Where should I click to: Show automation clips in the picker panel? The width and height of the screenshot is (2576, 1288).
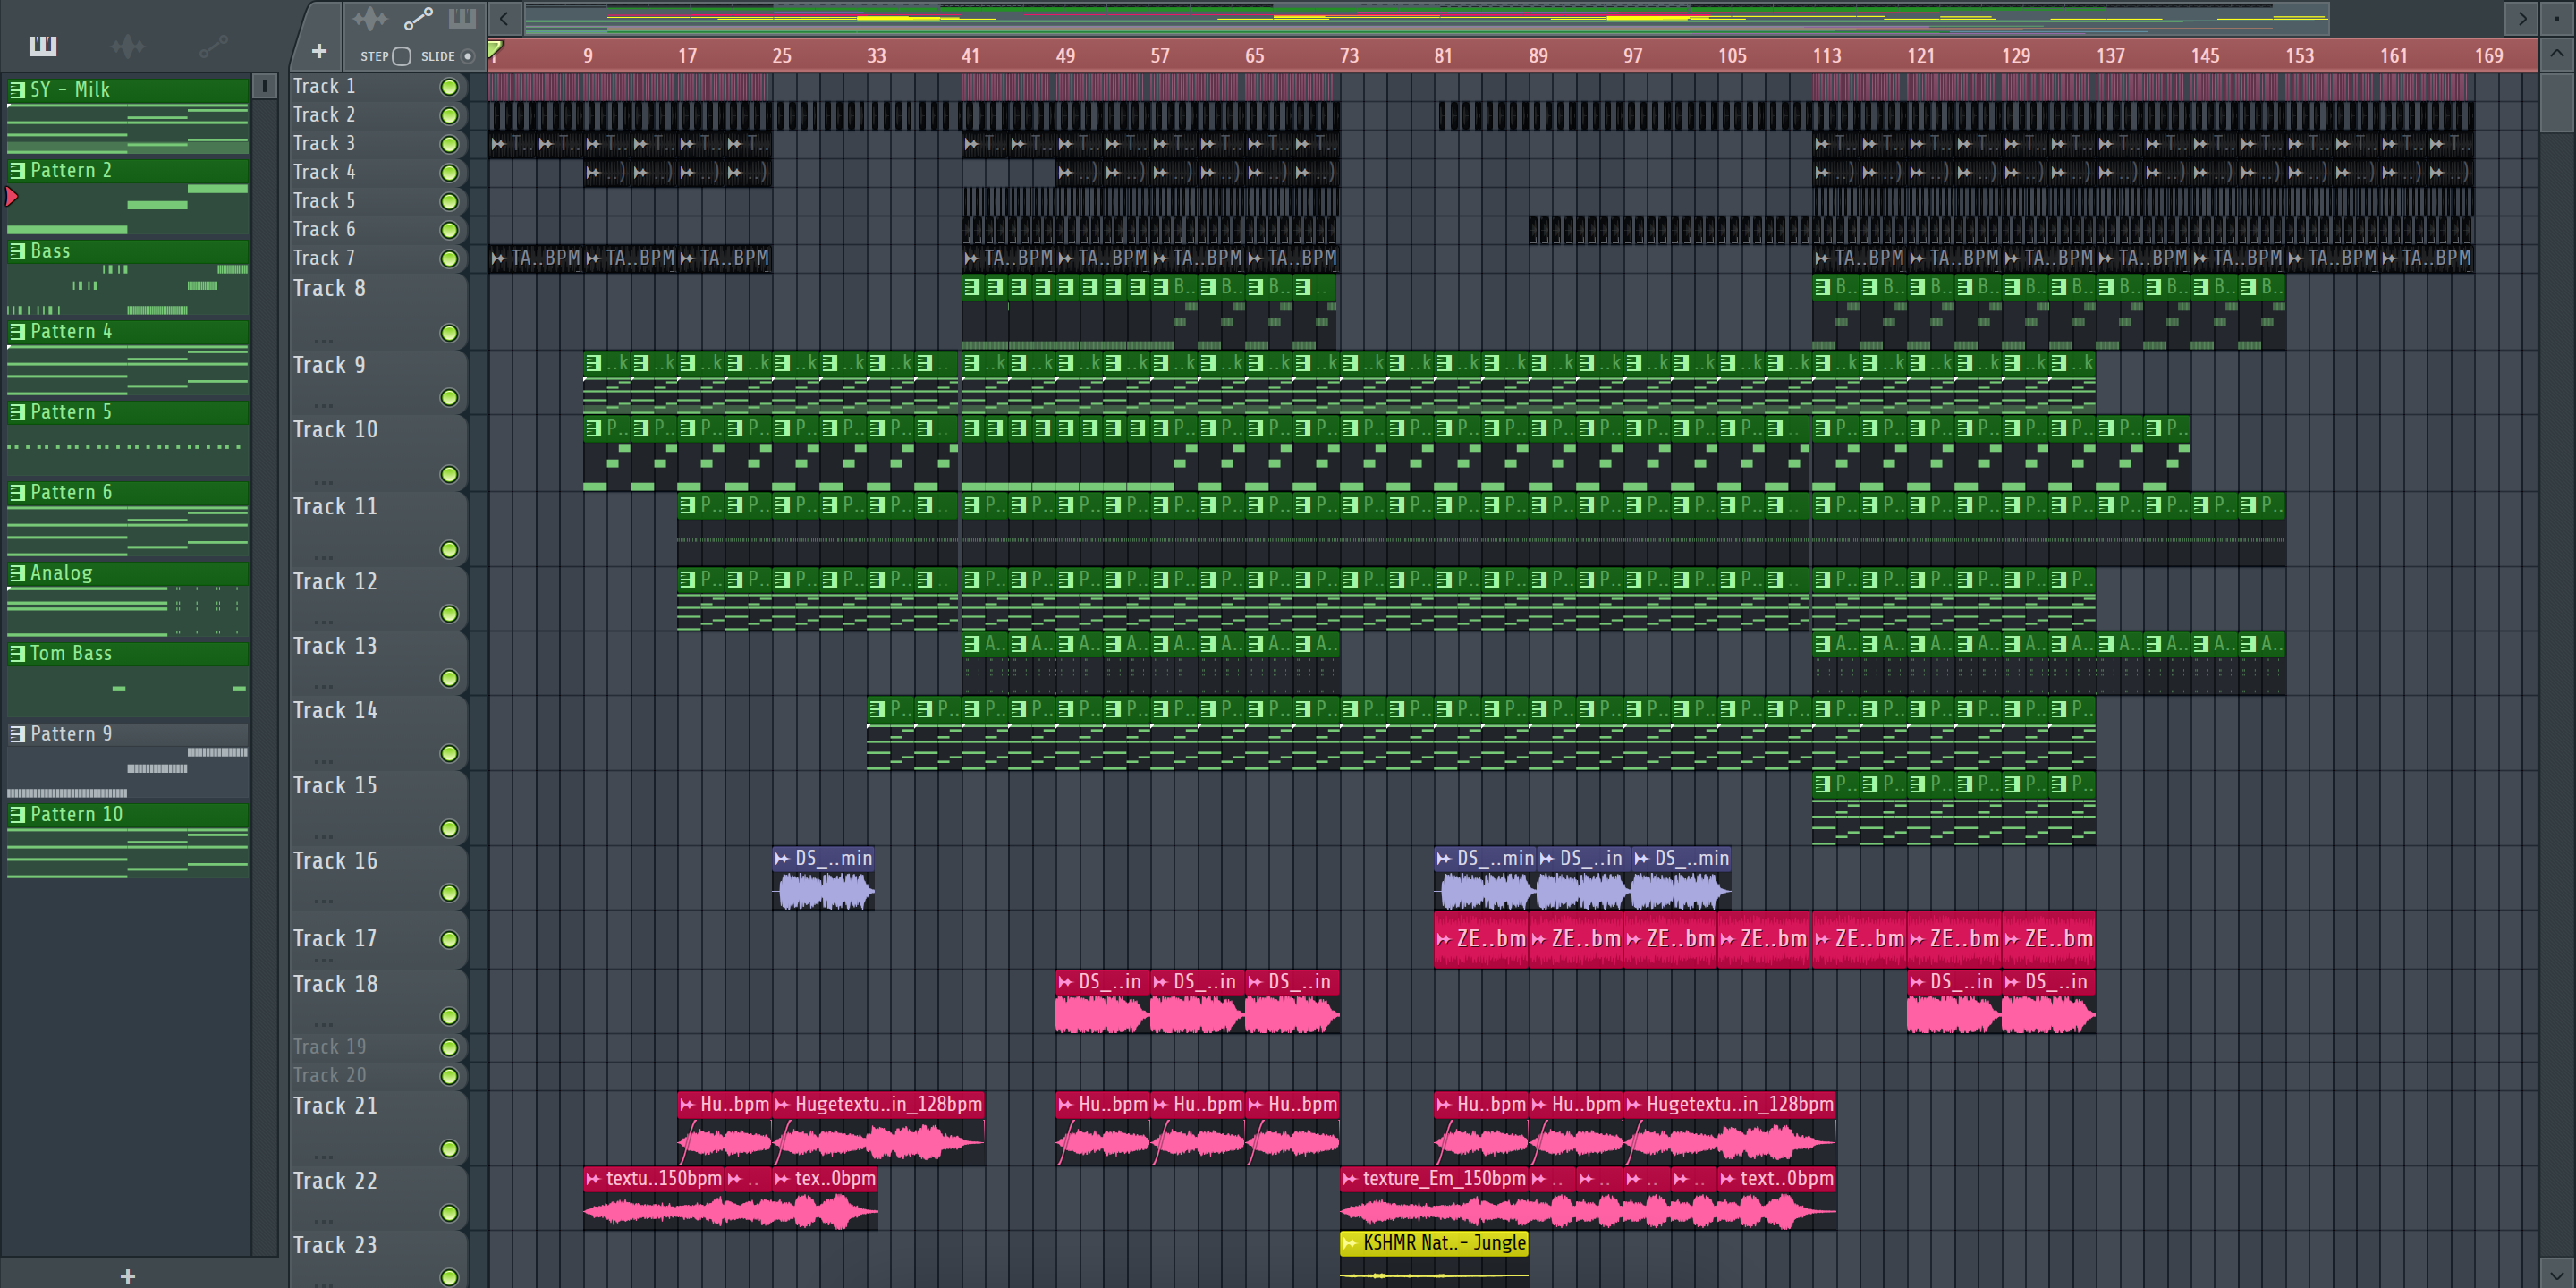coord(213,45)
